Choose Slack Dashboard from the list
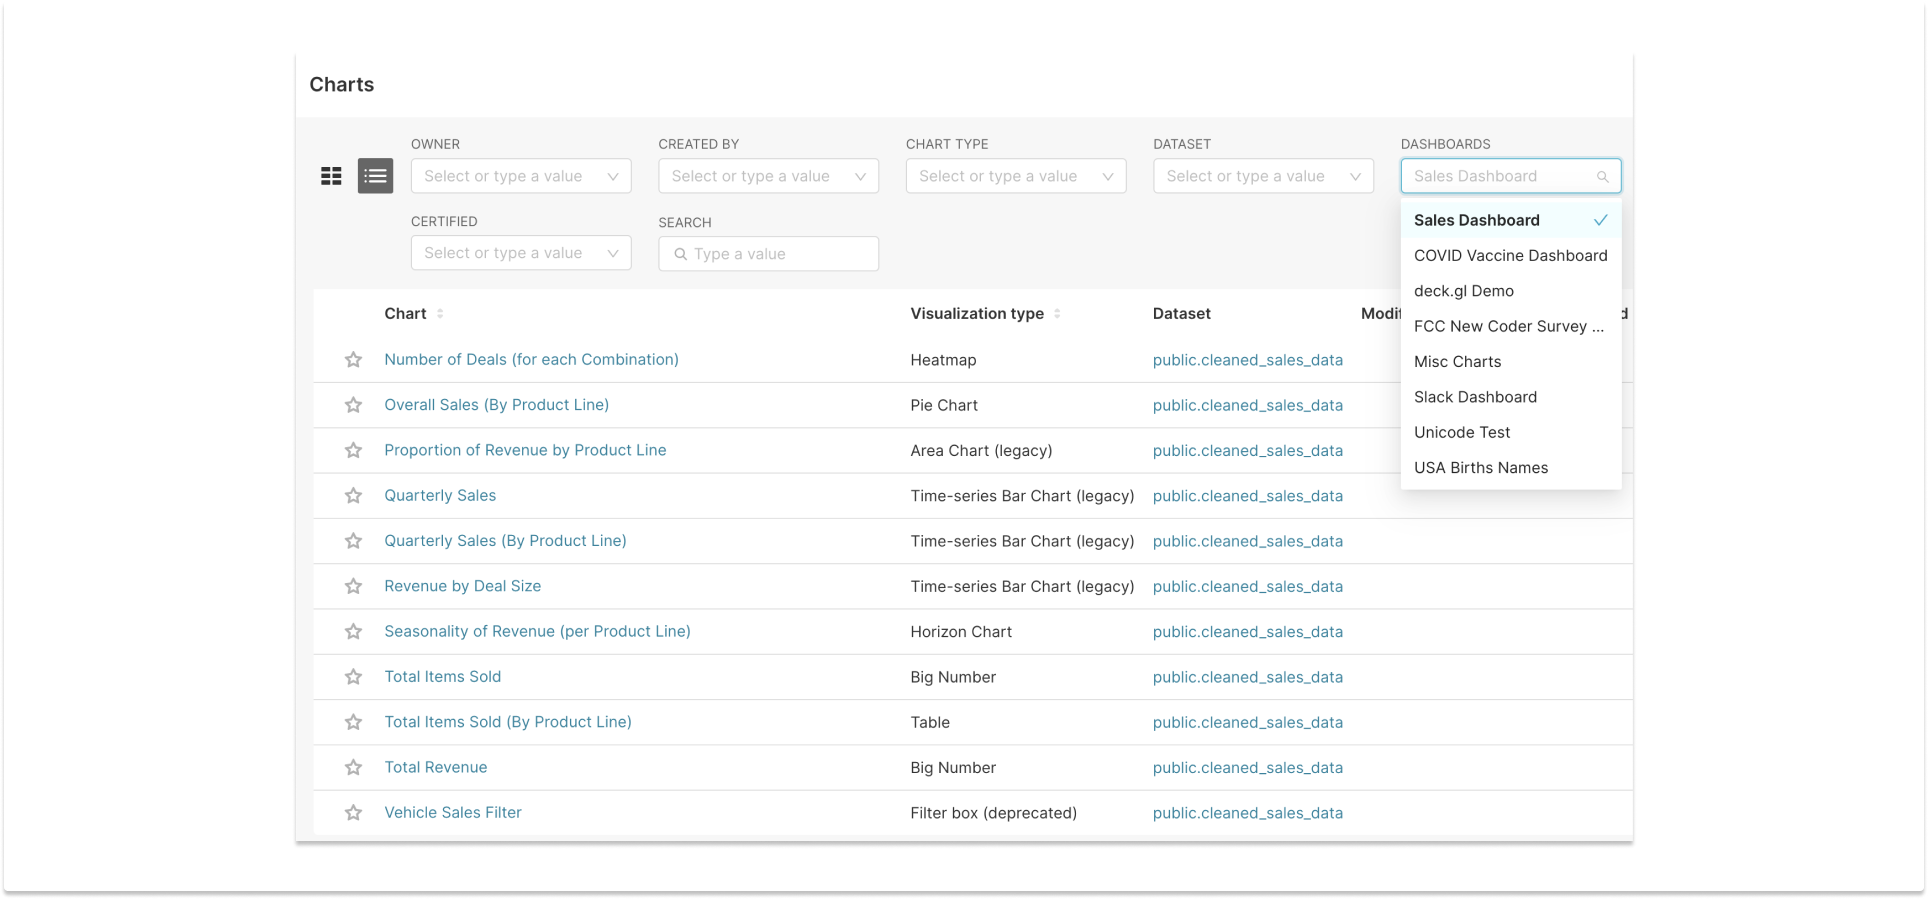This screenshot has width=1928, height=899. coord(1475,397)
